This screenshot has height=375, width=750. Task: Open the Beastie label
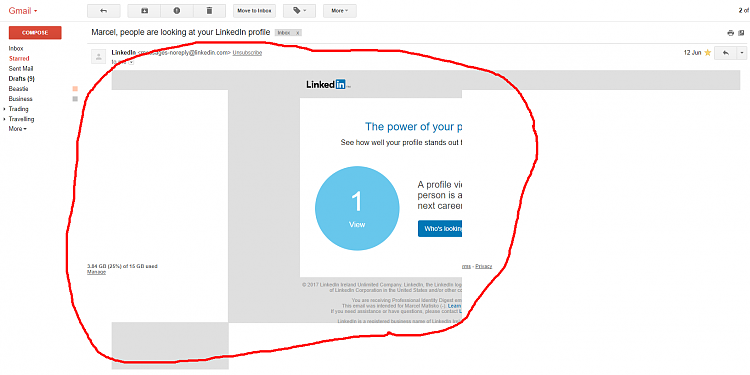click(x=18, y=89)
